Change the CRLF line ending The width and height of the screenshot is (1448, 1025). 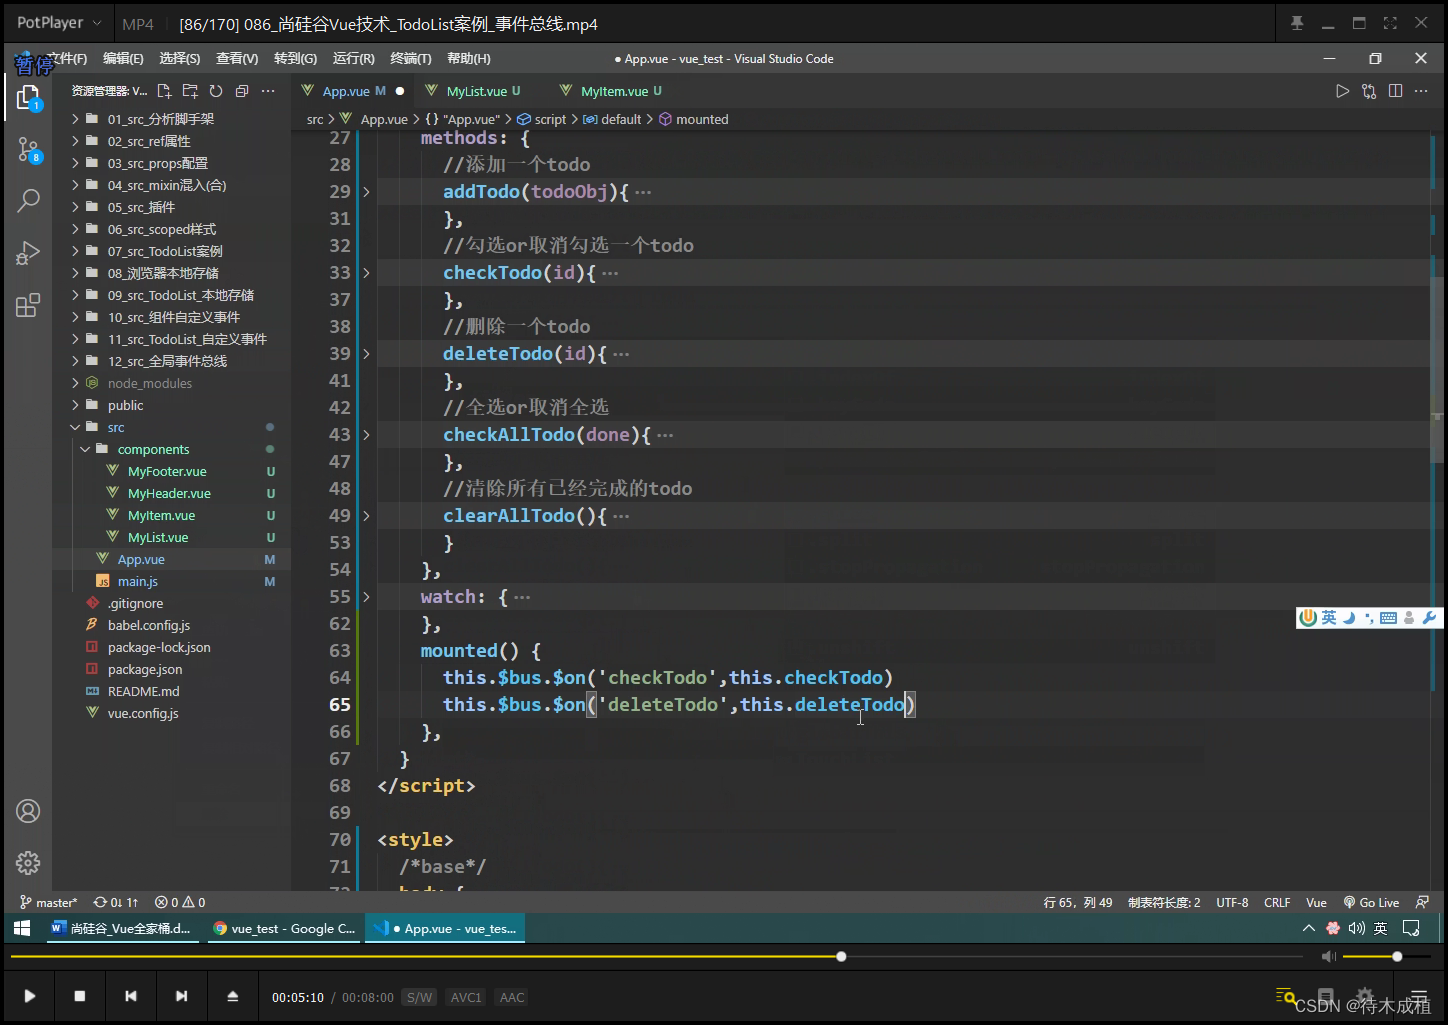(1277, 902)
